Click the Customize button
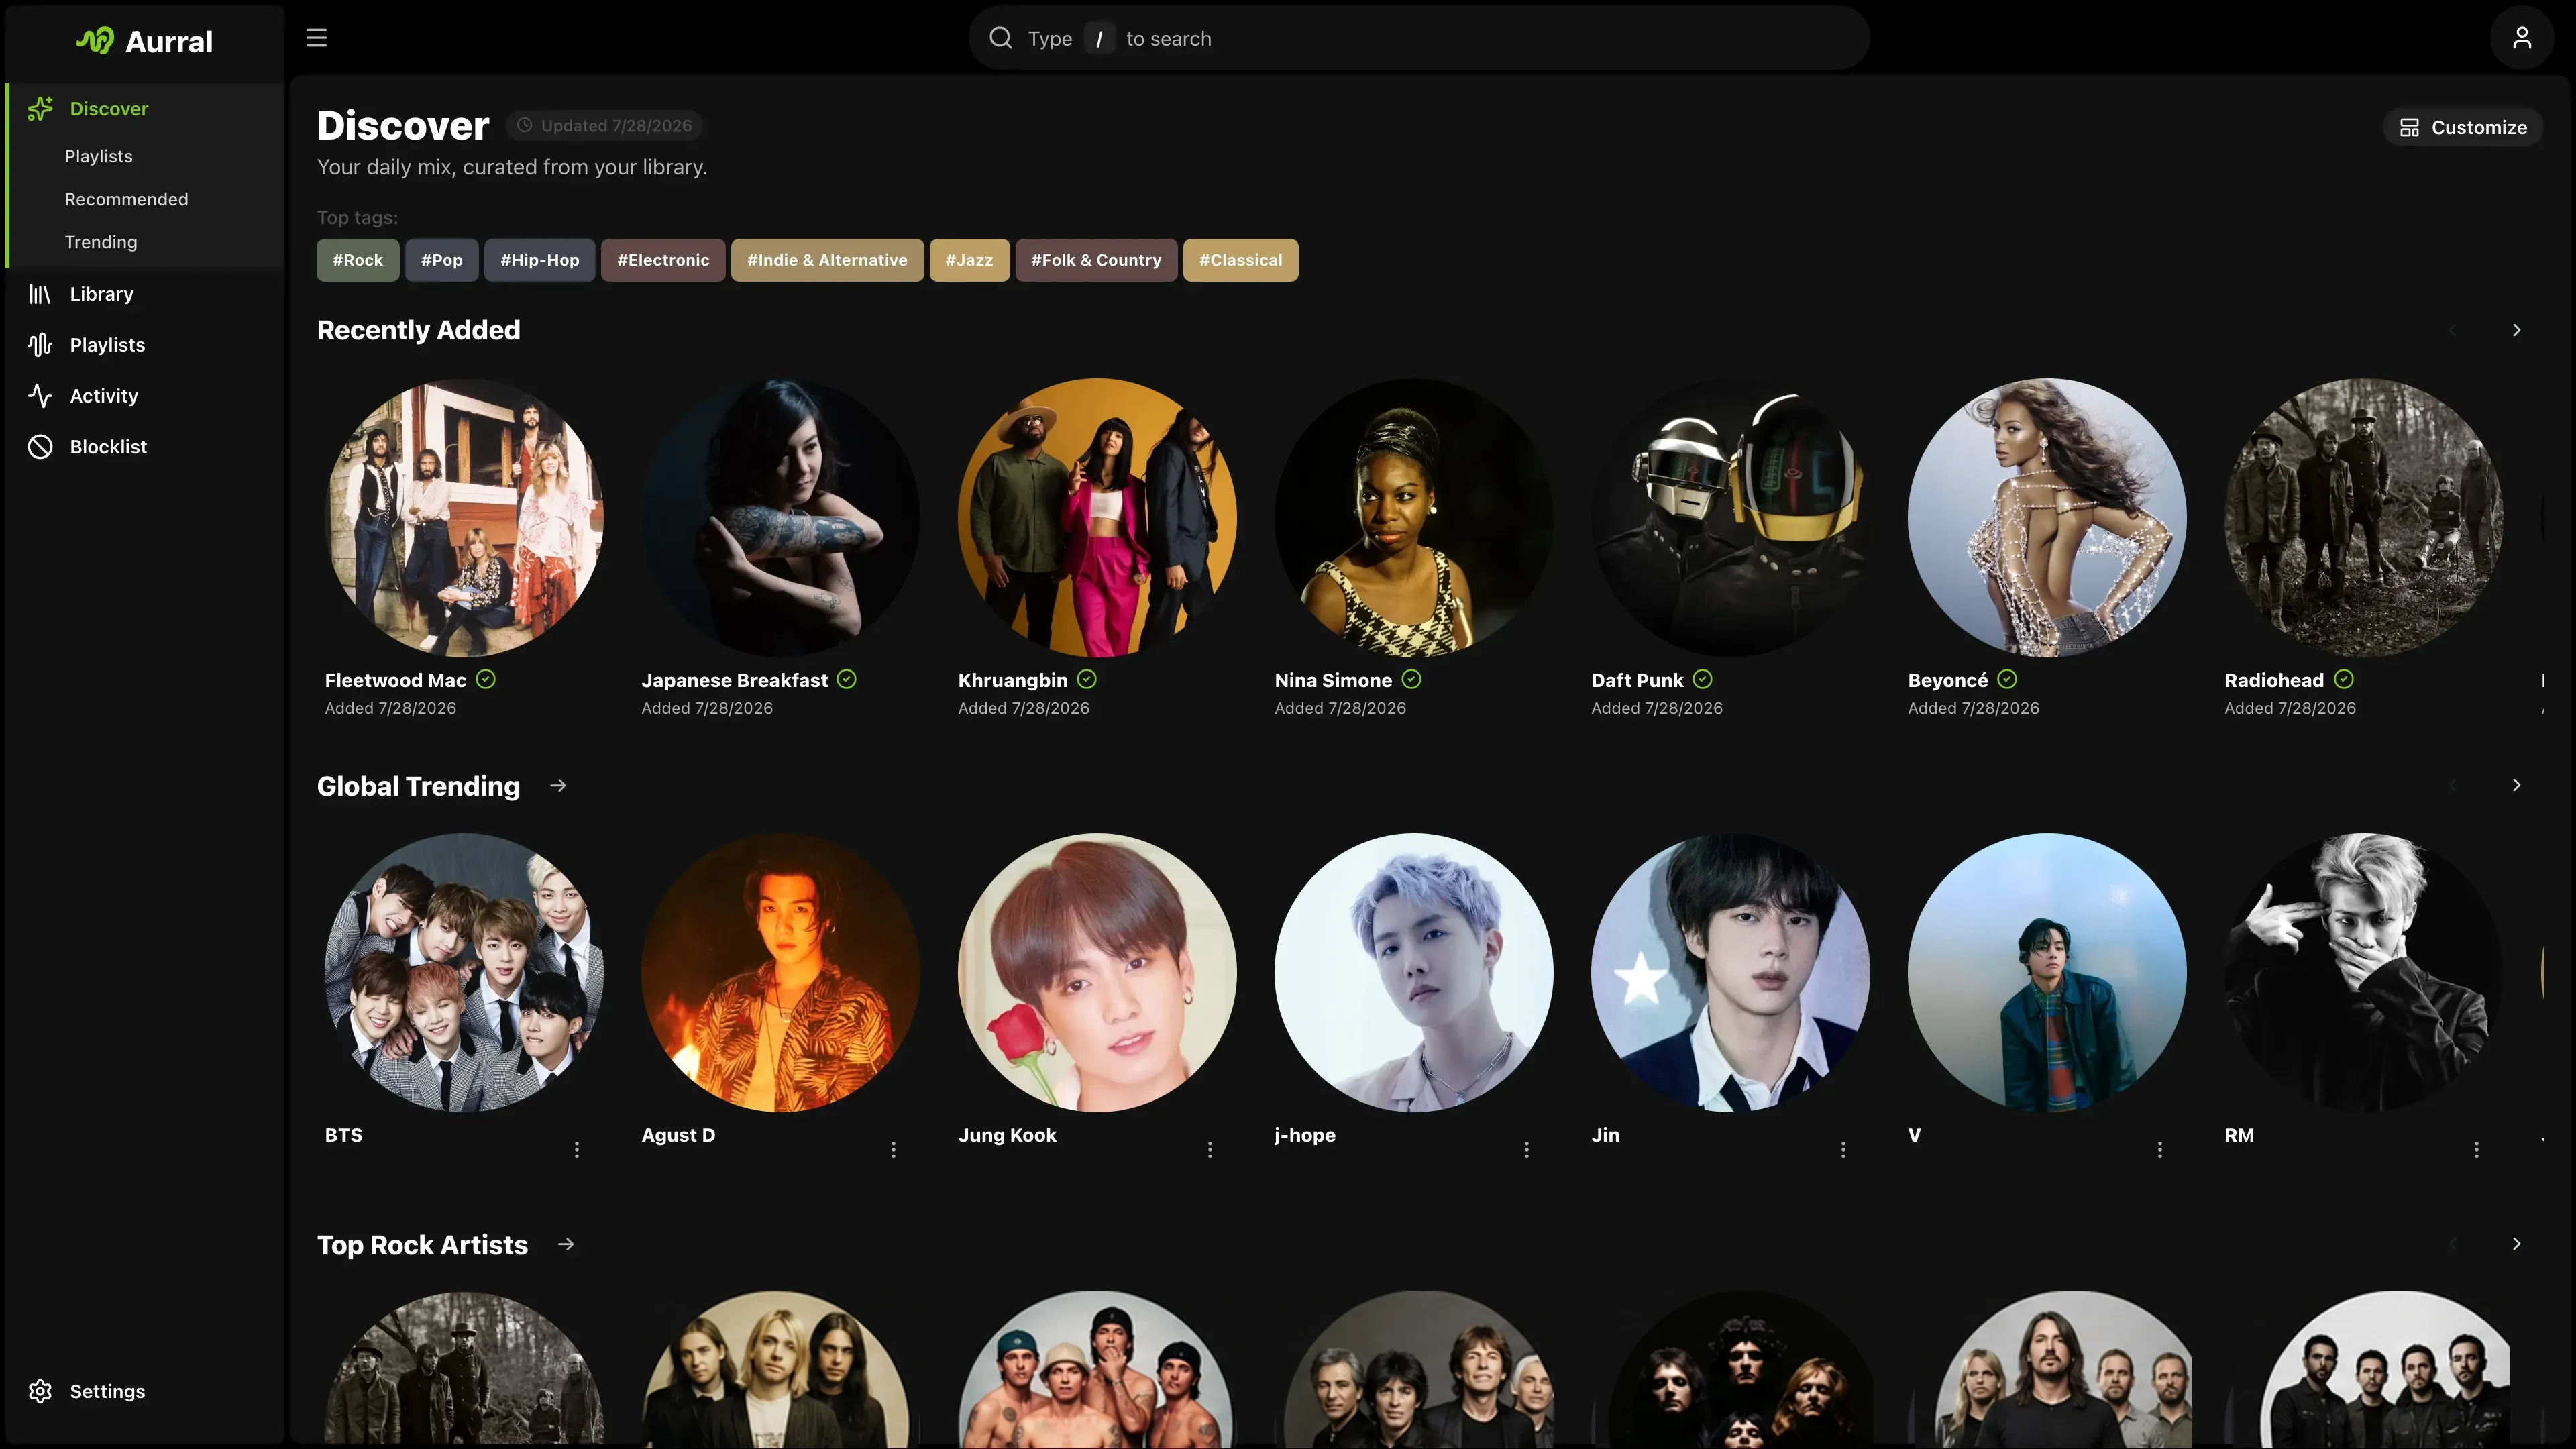The height and width of the screenshot is (1449, 2576). [x=2463, y=127]
